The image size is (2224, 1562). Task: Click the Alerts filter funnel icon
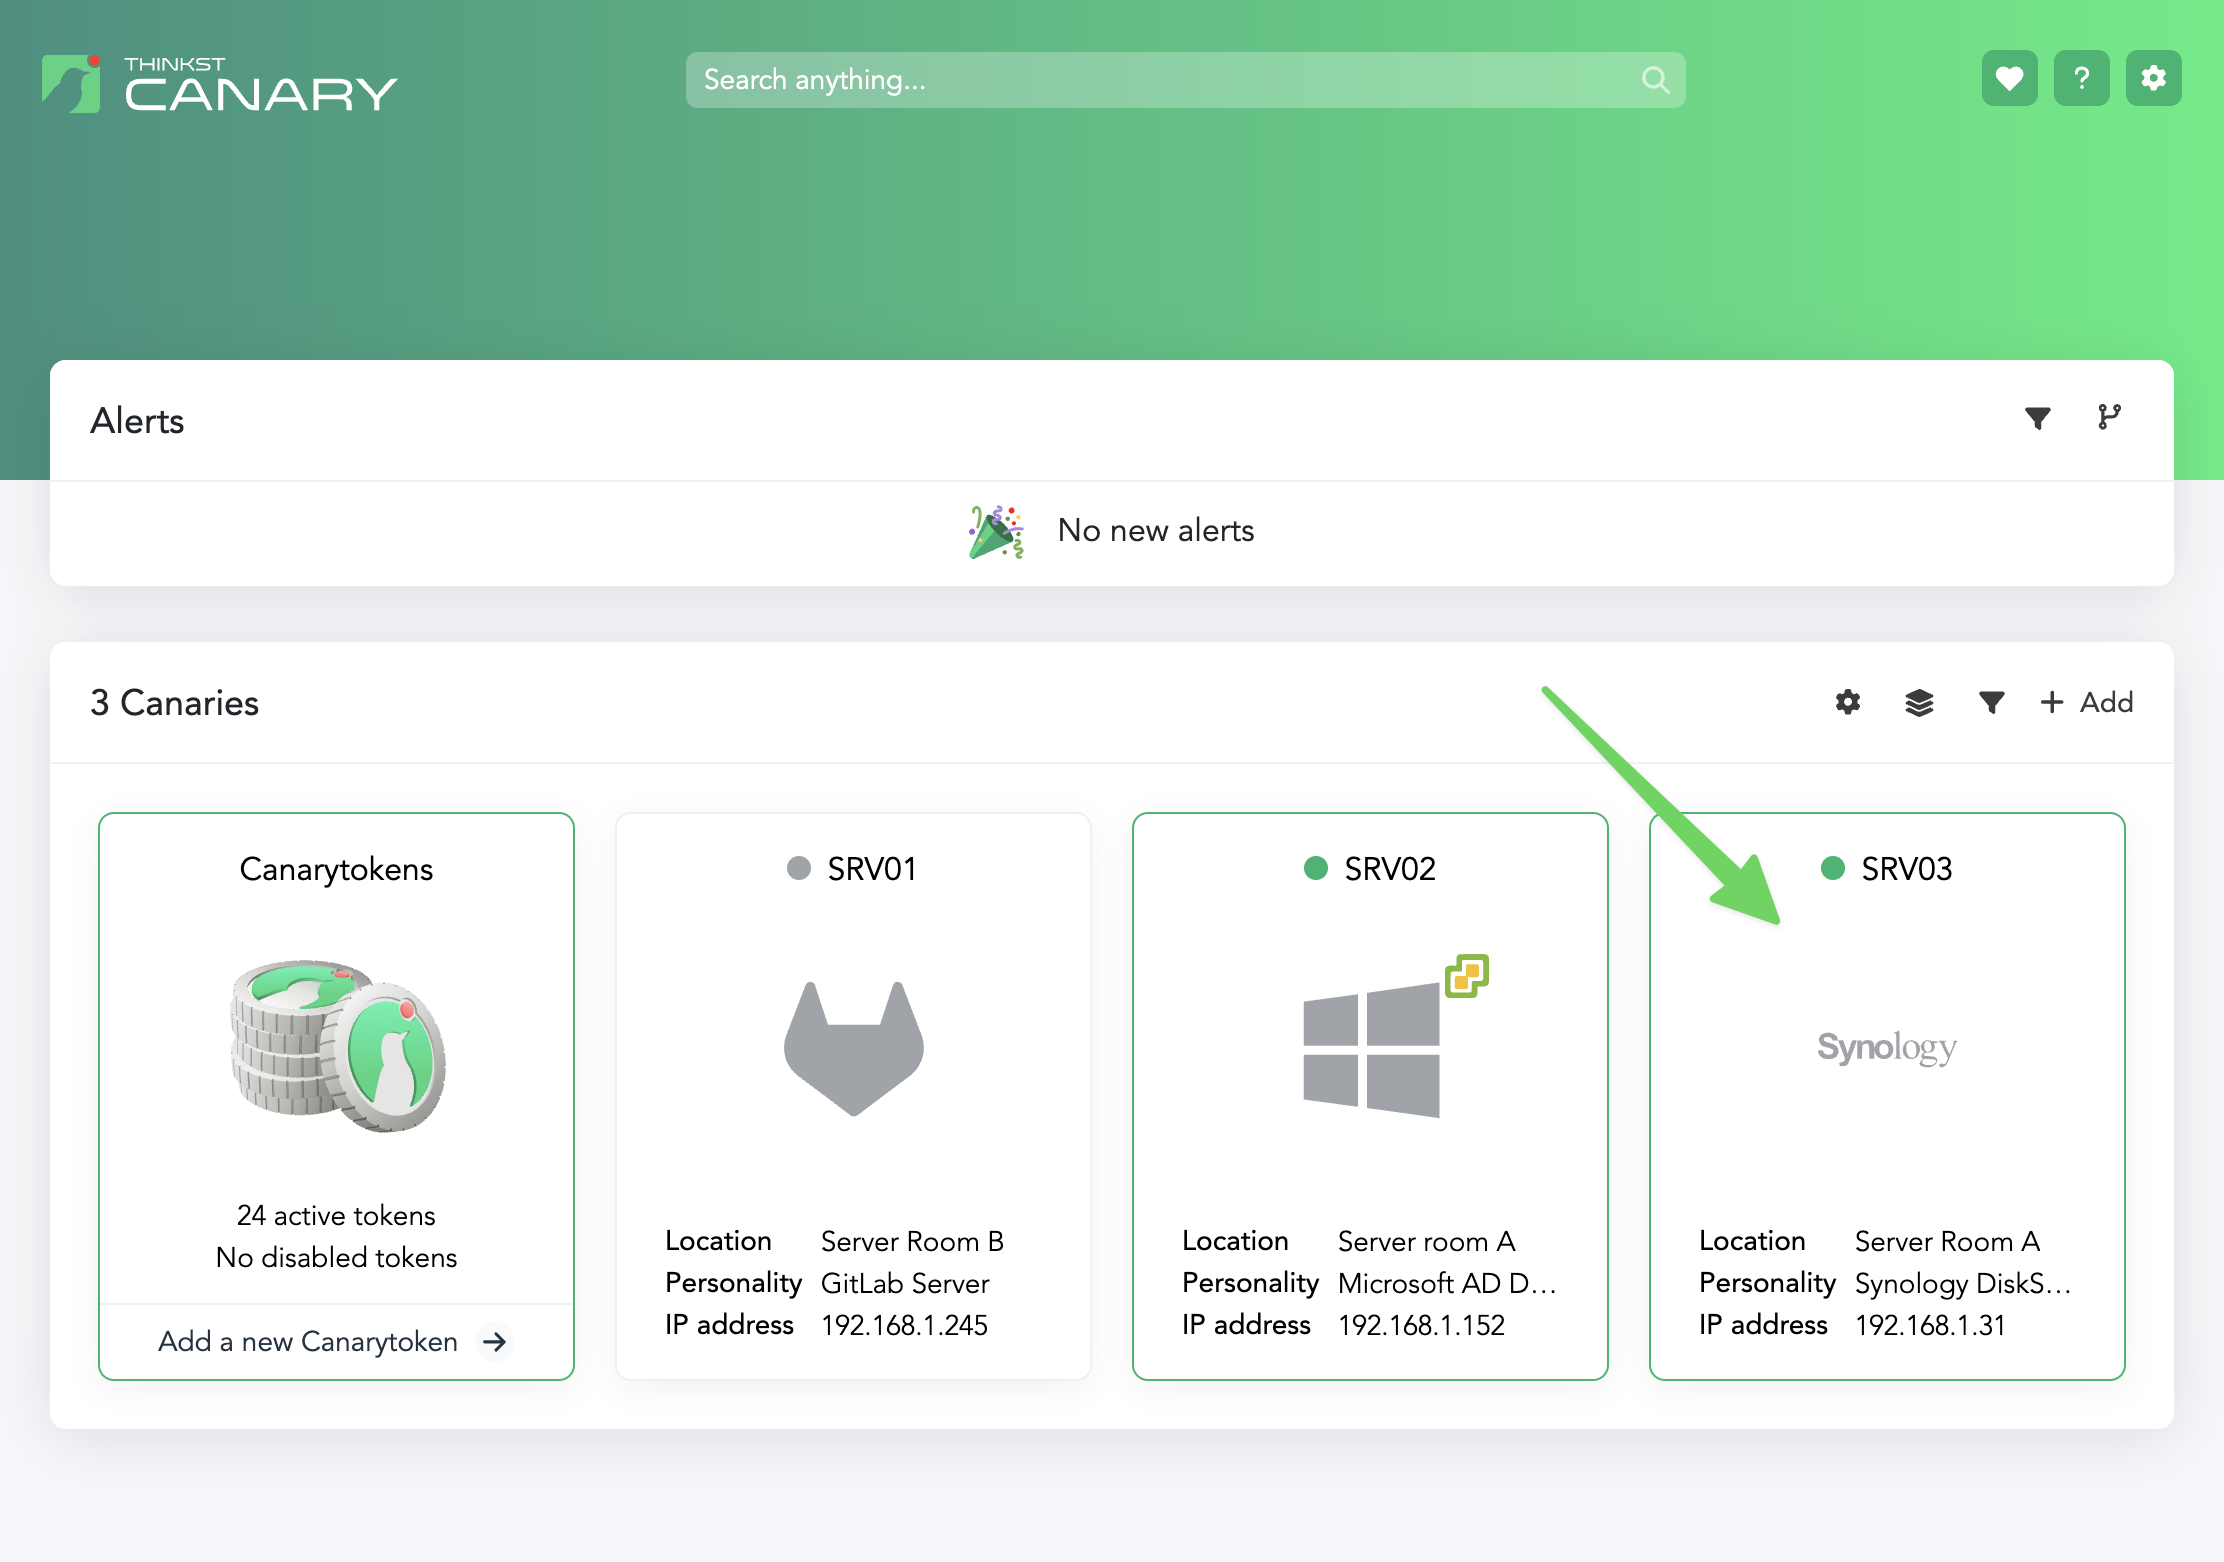click(2037, 418)
